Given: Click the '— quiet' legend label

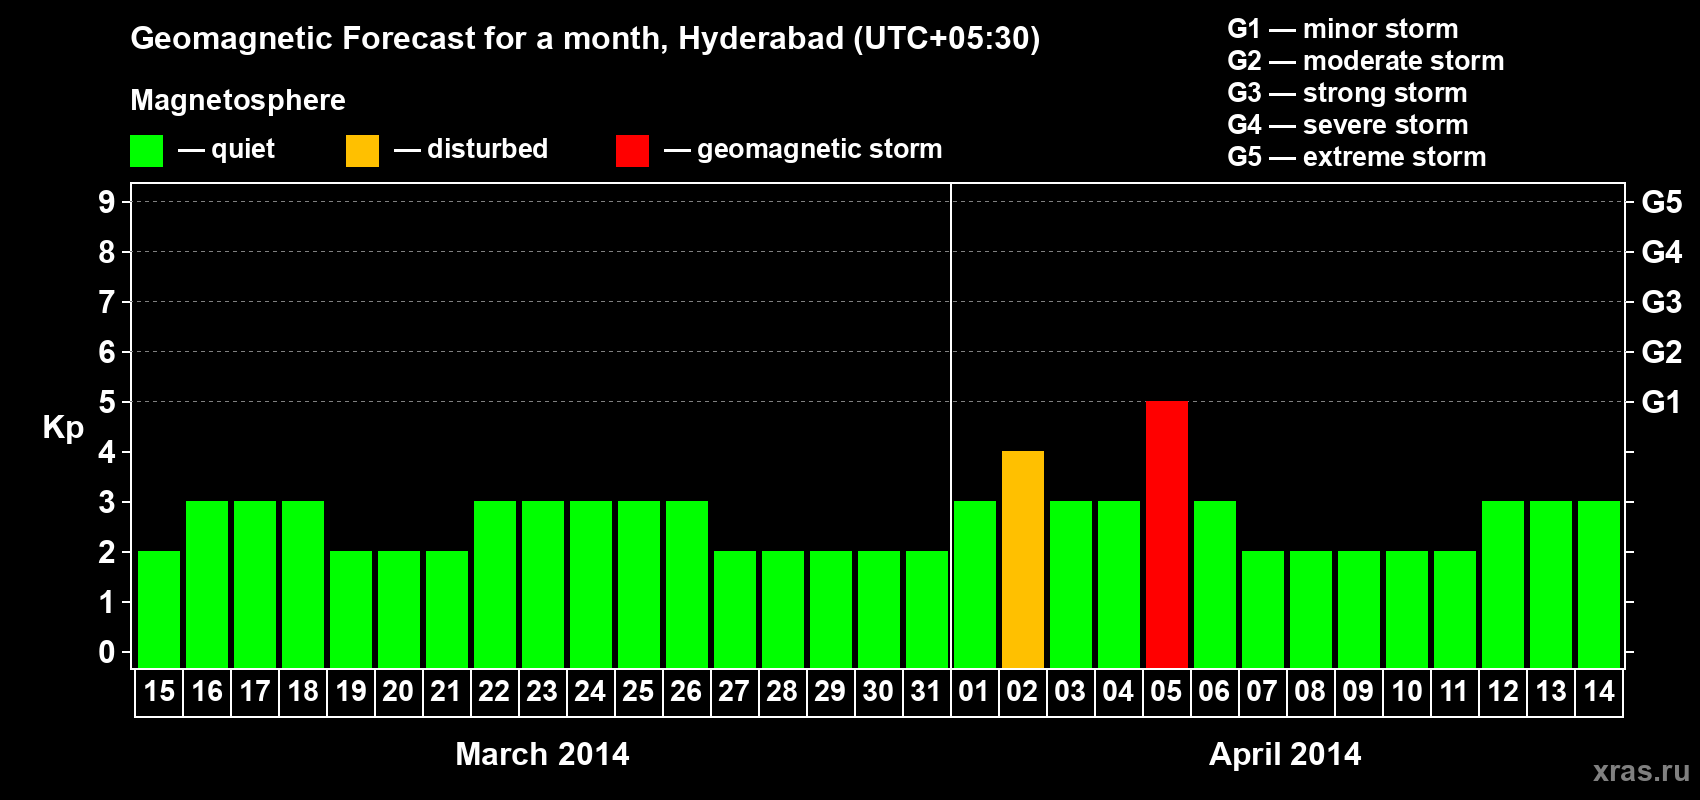Looking at the screenshot, I should pyautogui.click(x=226, y=150).
